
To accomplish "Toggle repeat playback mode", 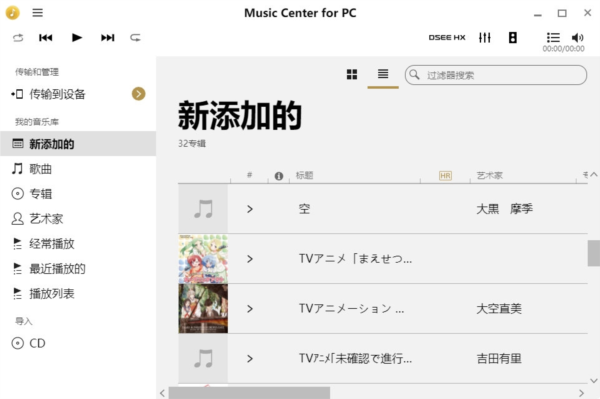I will 135,38.
